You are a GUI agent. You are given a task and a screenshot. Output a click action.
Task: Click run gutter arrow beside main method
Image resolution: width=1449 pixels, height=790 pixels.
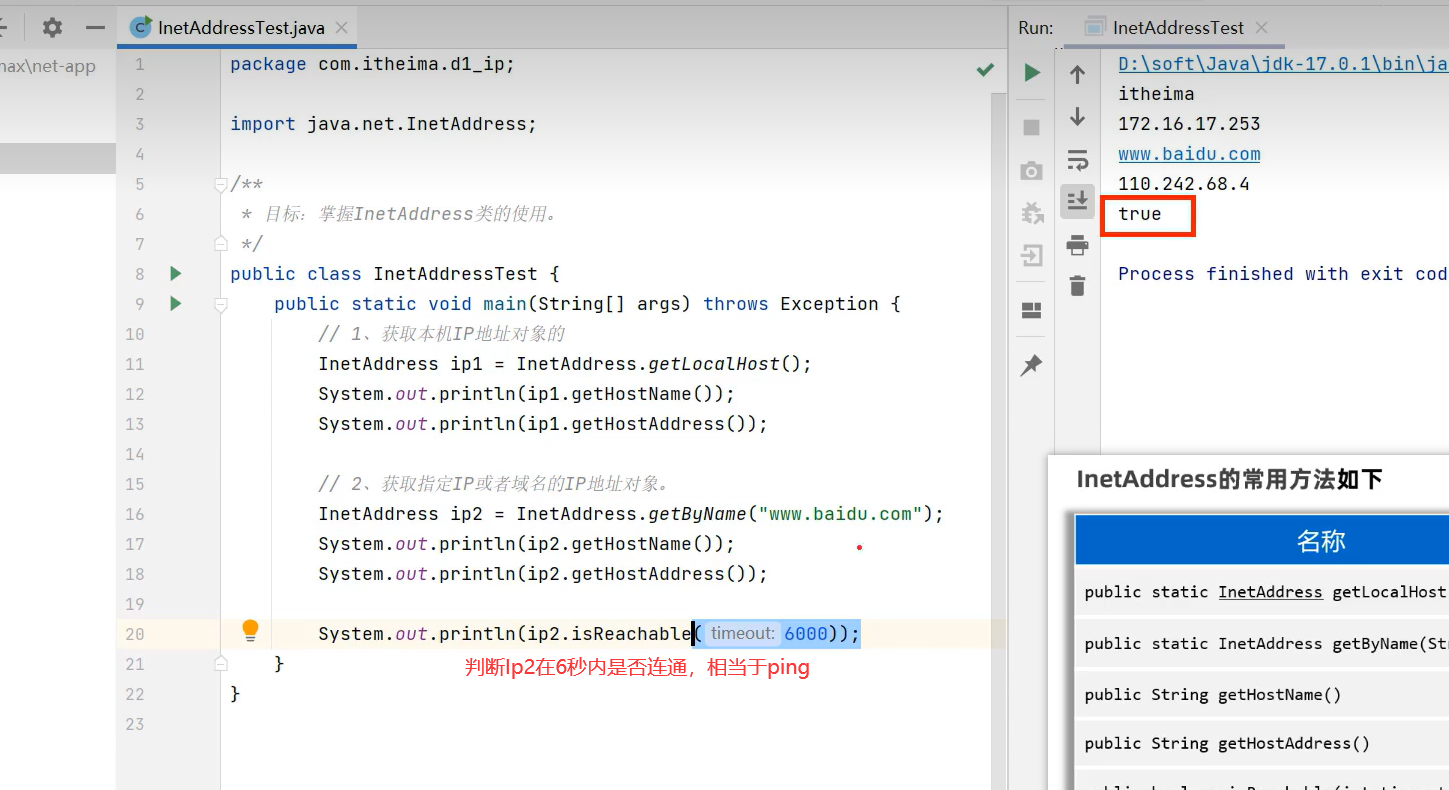click(176, 304)
